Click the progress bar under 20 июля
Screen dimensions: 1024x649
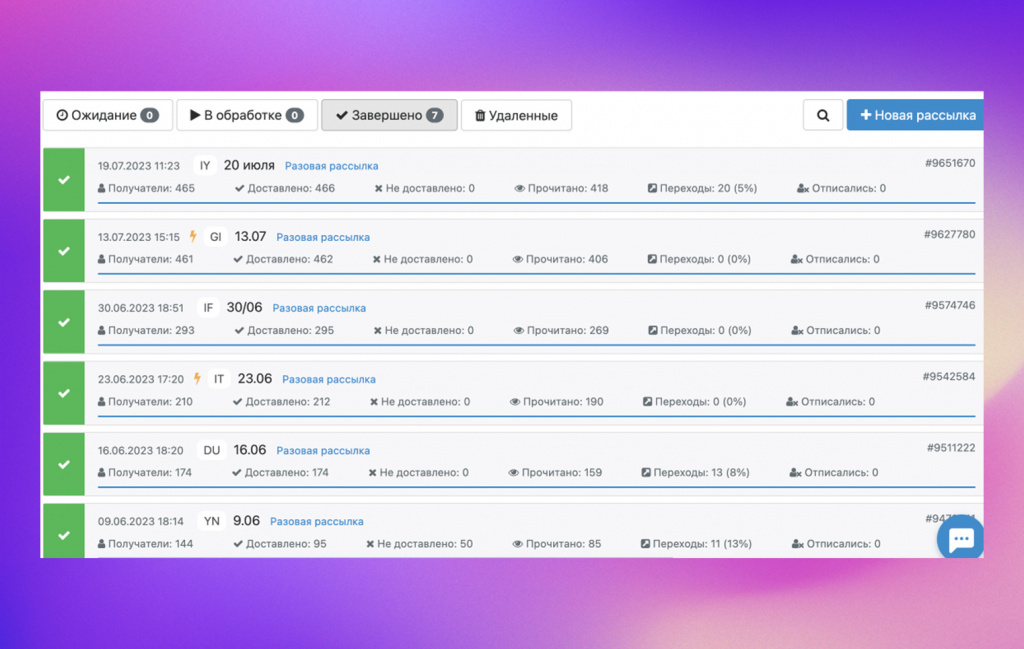click(x=536, y=203)
